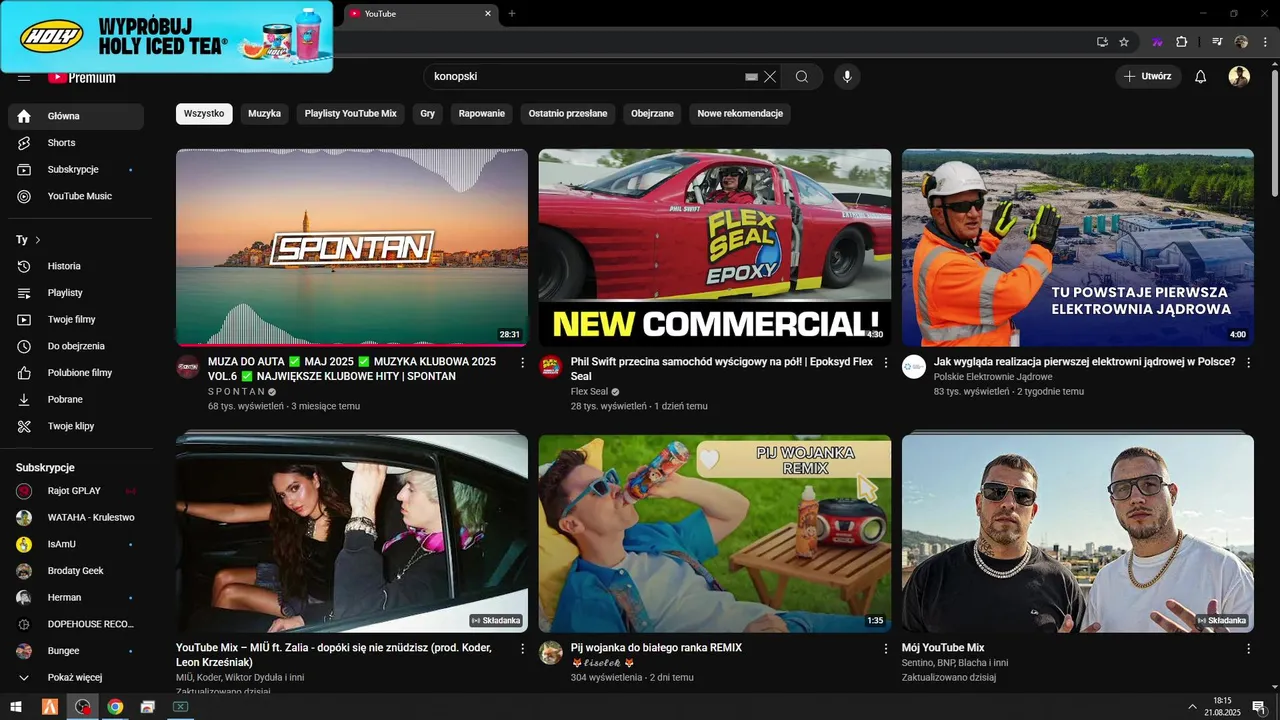Open options for the SPONTAN video
The height and width of the screenshot is (720, 1280).
coord(522,362)
